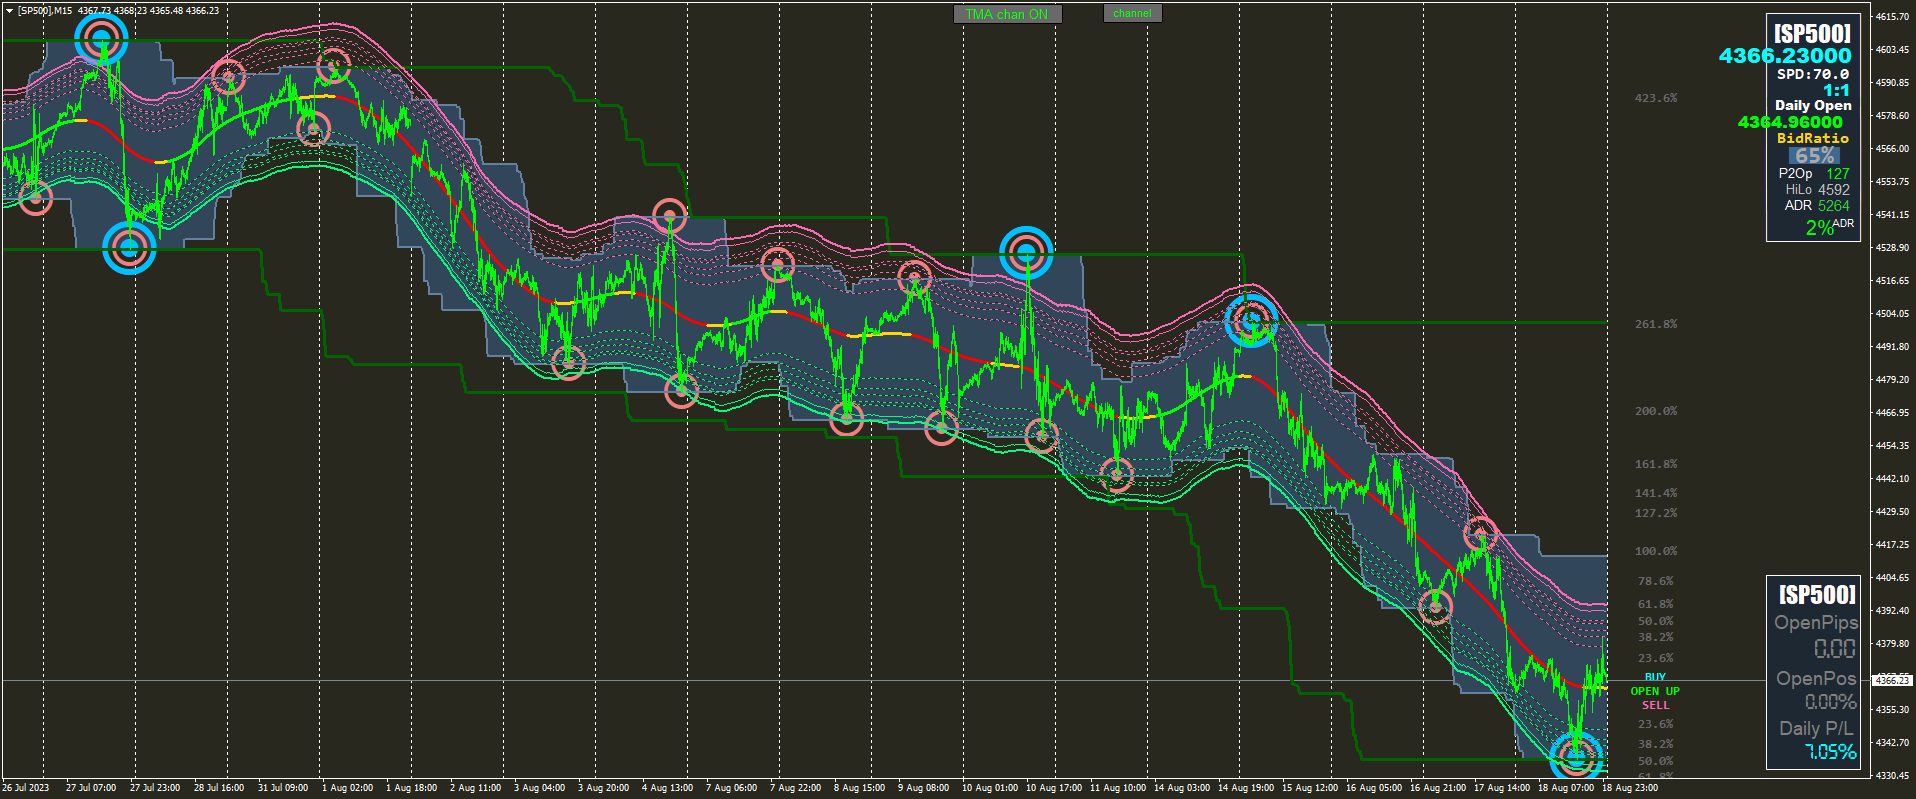Viewport: 1916px width, 799px height.
Task: Click the 100.0% Fibonacci level label
Action: [1656, 551]
